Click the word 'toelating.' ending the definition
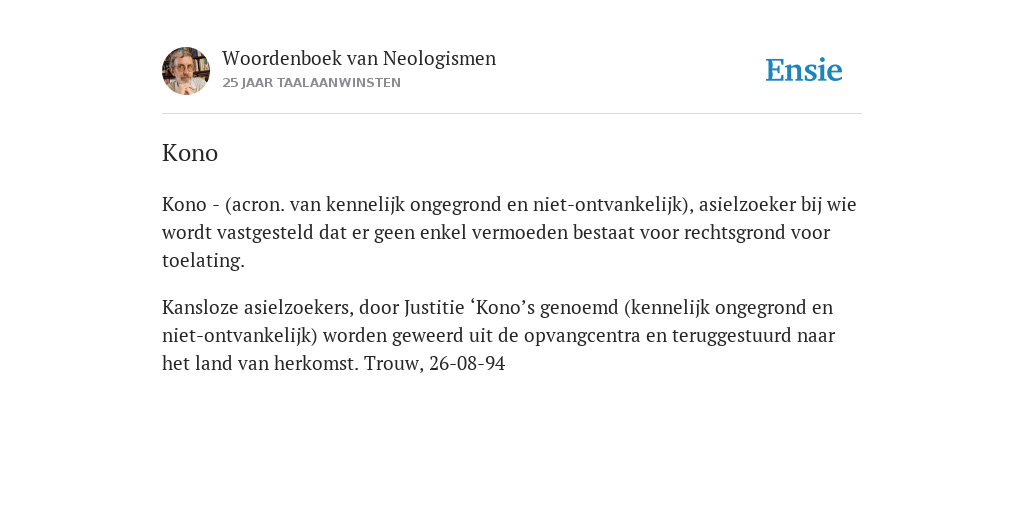Viewport: 1024px width, 512px height. tap(203, 261)
